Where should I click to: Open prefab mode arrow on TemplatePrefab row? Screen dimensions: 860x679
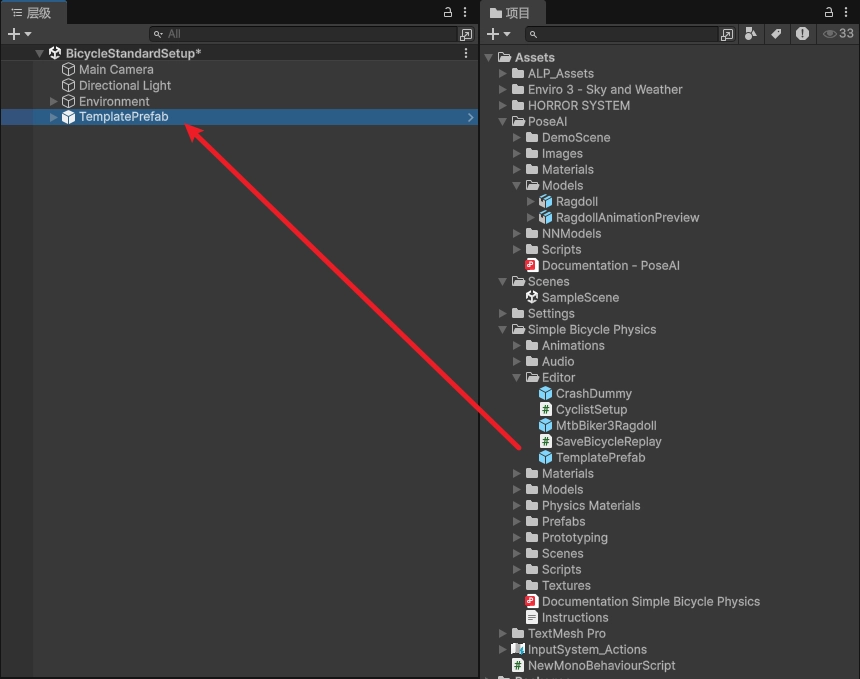tap(470, 117)
